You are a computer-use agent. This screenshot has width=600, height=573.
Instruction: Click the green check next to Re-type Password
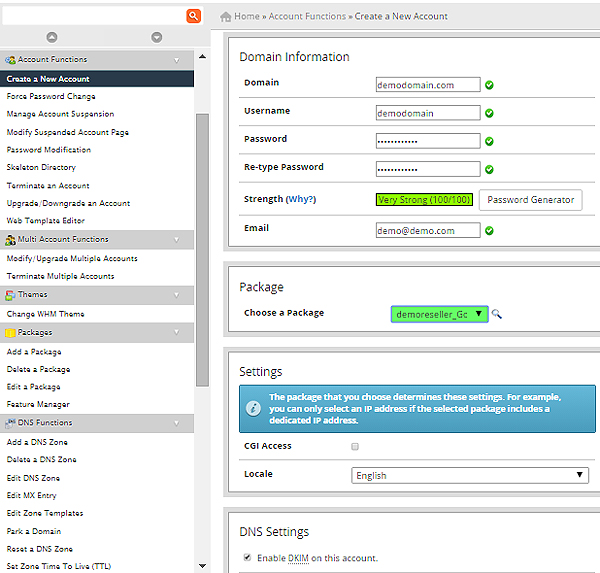[x=489, y=169]
